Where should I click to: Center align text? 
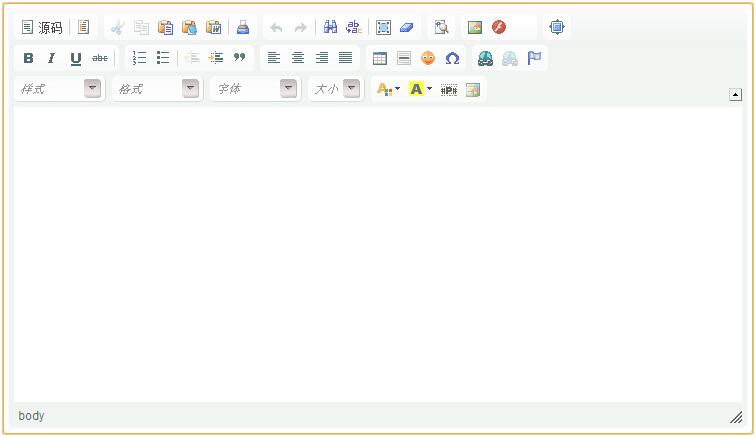click(298, 58)
